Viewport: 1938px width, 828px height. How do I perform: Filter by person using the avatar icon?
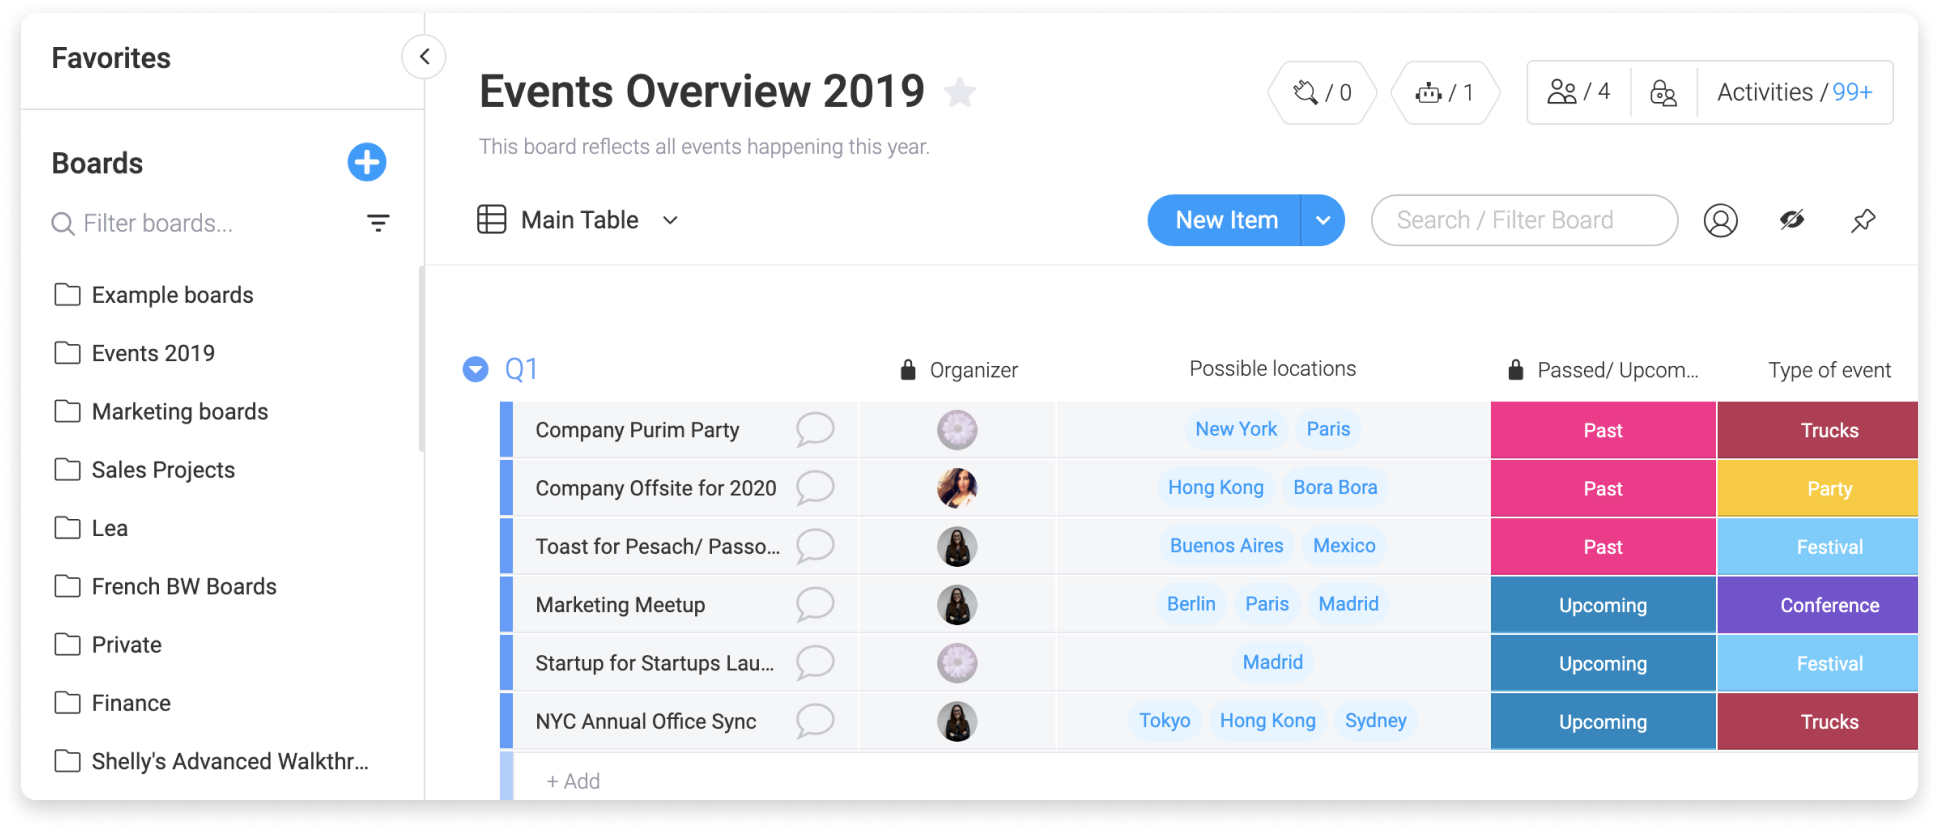(1720, 220)
